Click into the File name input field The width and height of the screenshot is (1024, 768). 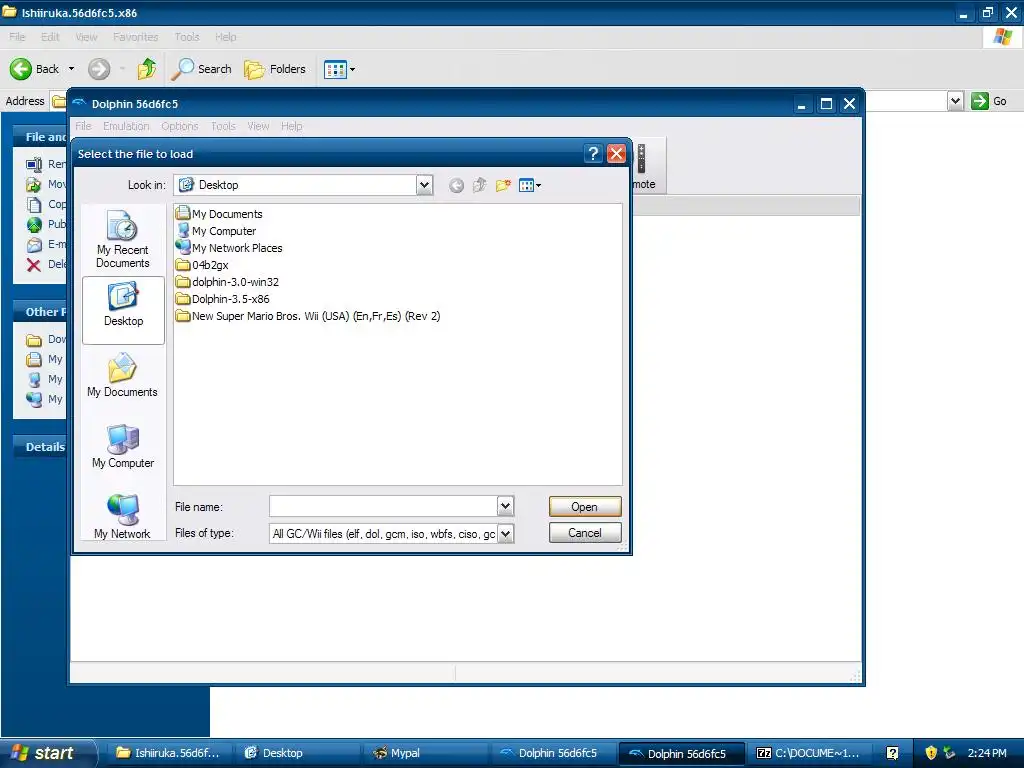coord(383,505)
